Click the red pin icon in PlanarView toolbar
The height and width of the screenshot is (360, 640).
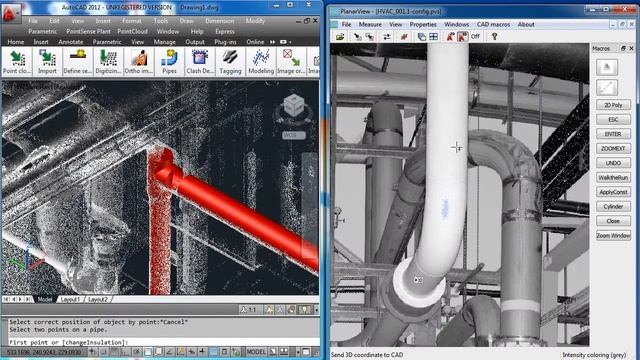point(404,37)
